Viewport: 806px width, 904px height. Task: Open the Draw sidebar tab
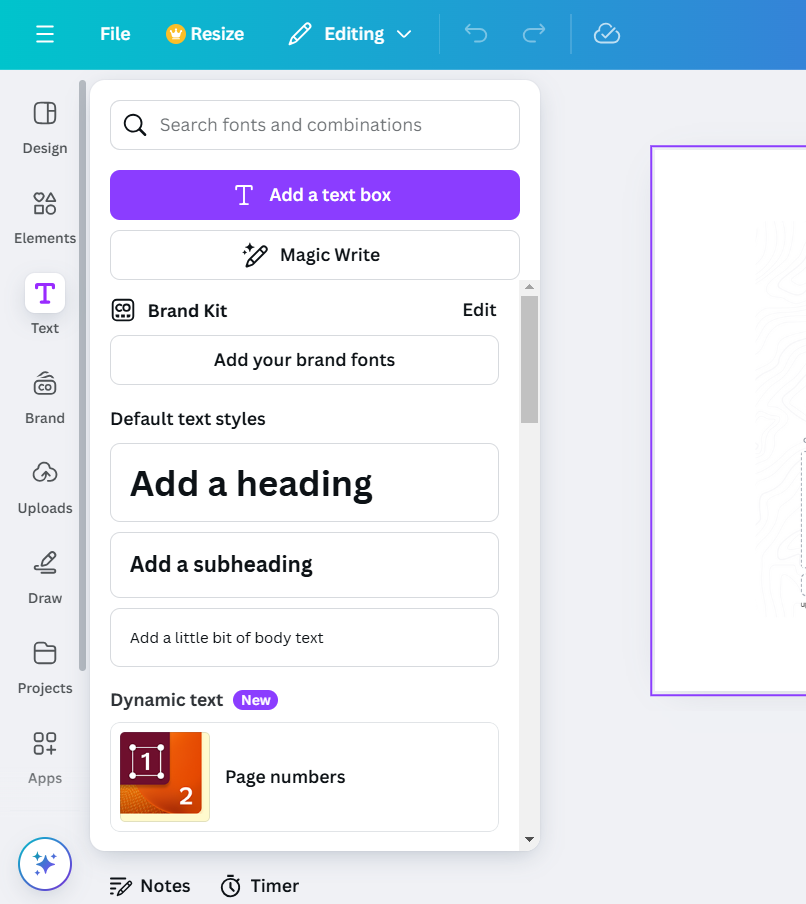pos(45,578)
